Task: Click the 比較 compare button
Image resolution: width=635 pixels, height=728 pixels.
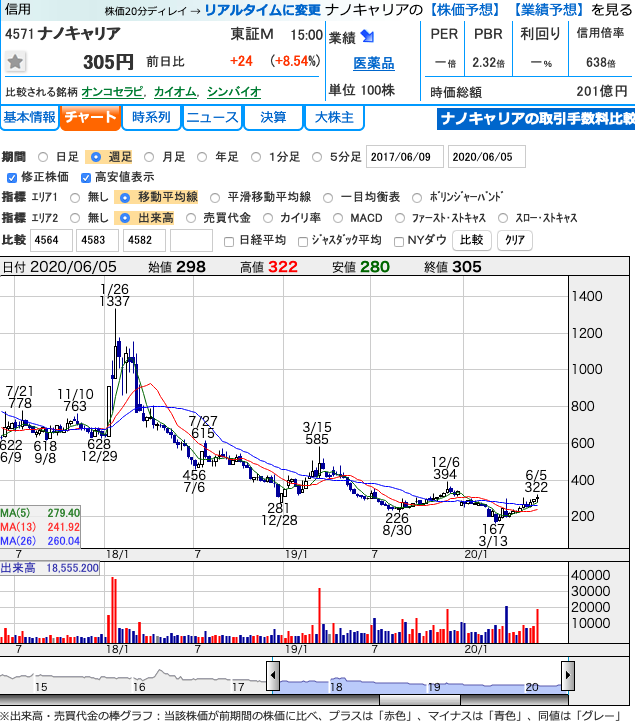Action: point(472,240)
